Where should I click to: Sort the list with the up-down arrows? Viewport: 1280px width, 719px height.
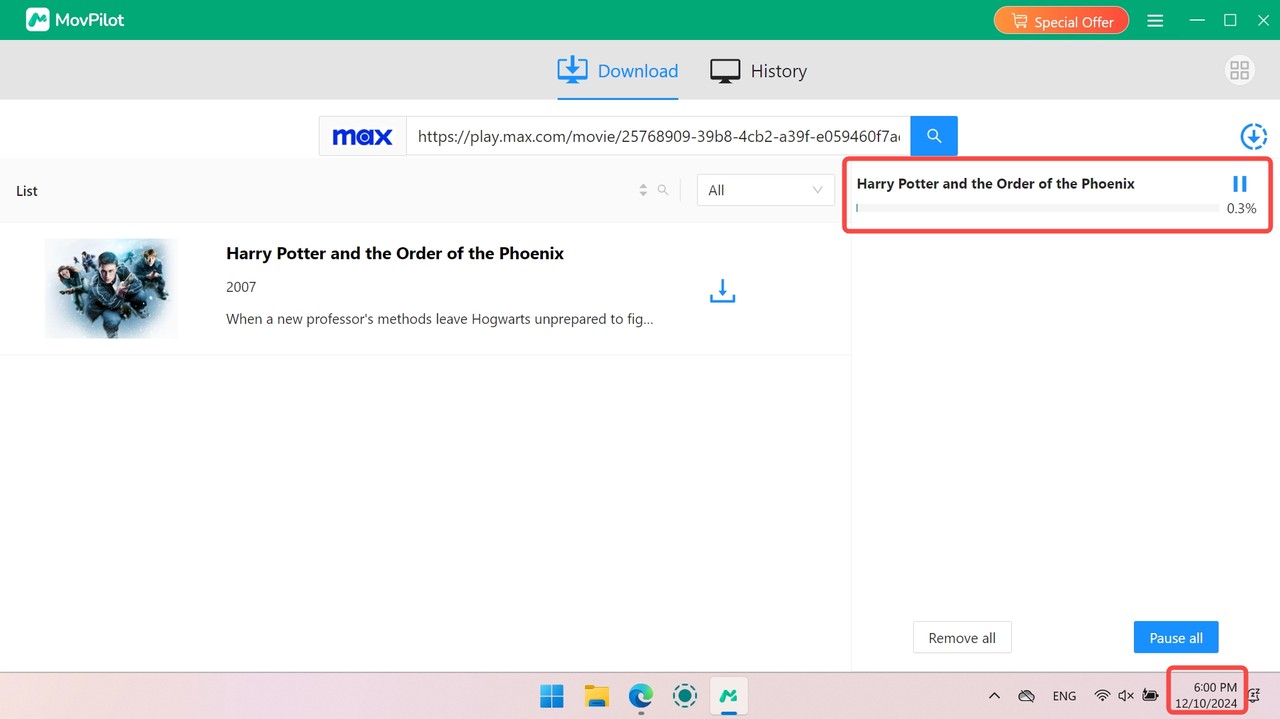pos(643,190)
